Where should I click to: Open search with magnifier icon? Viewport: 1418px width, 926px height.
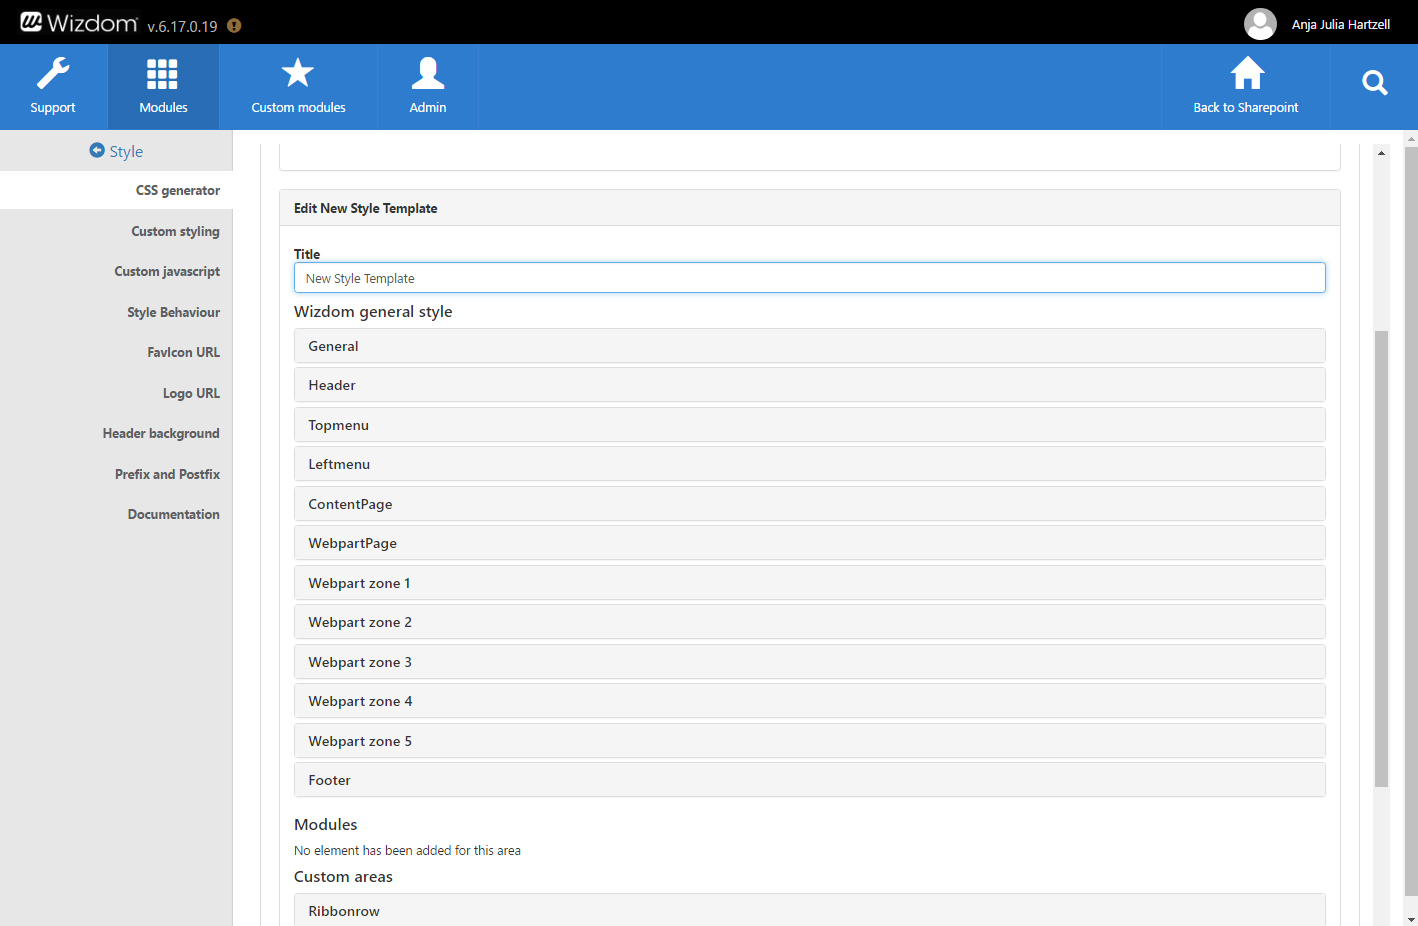point(1375,83)
